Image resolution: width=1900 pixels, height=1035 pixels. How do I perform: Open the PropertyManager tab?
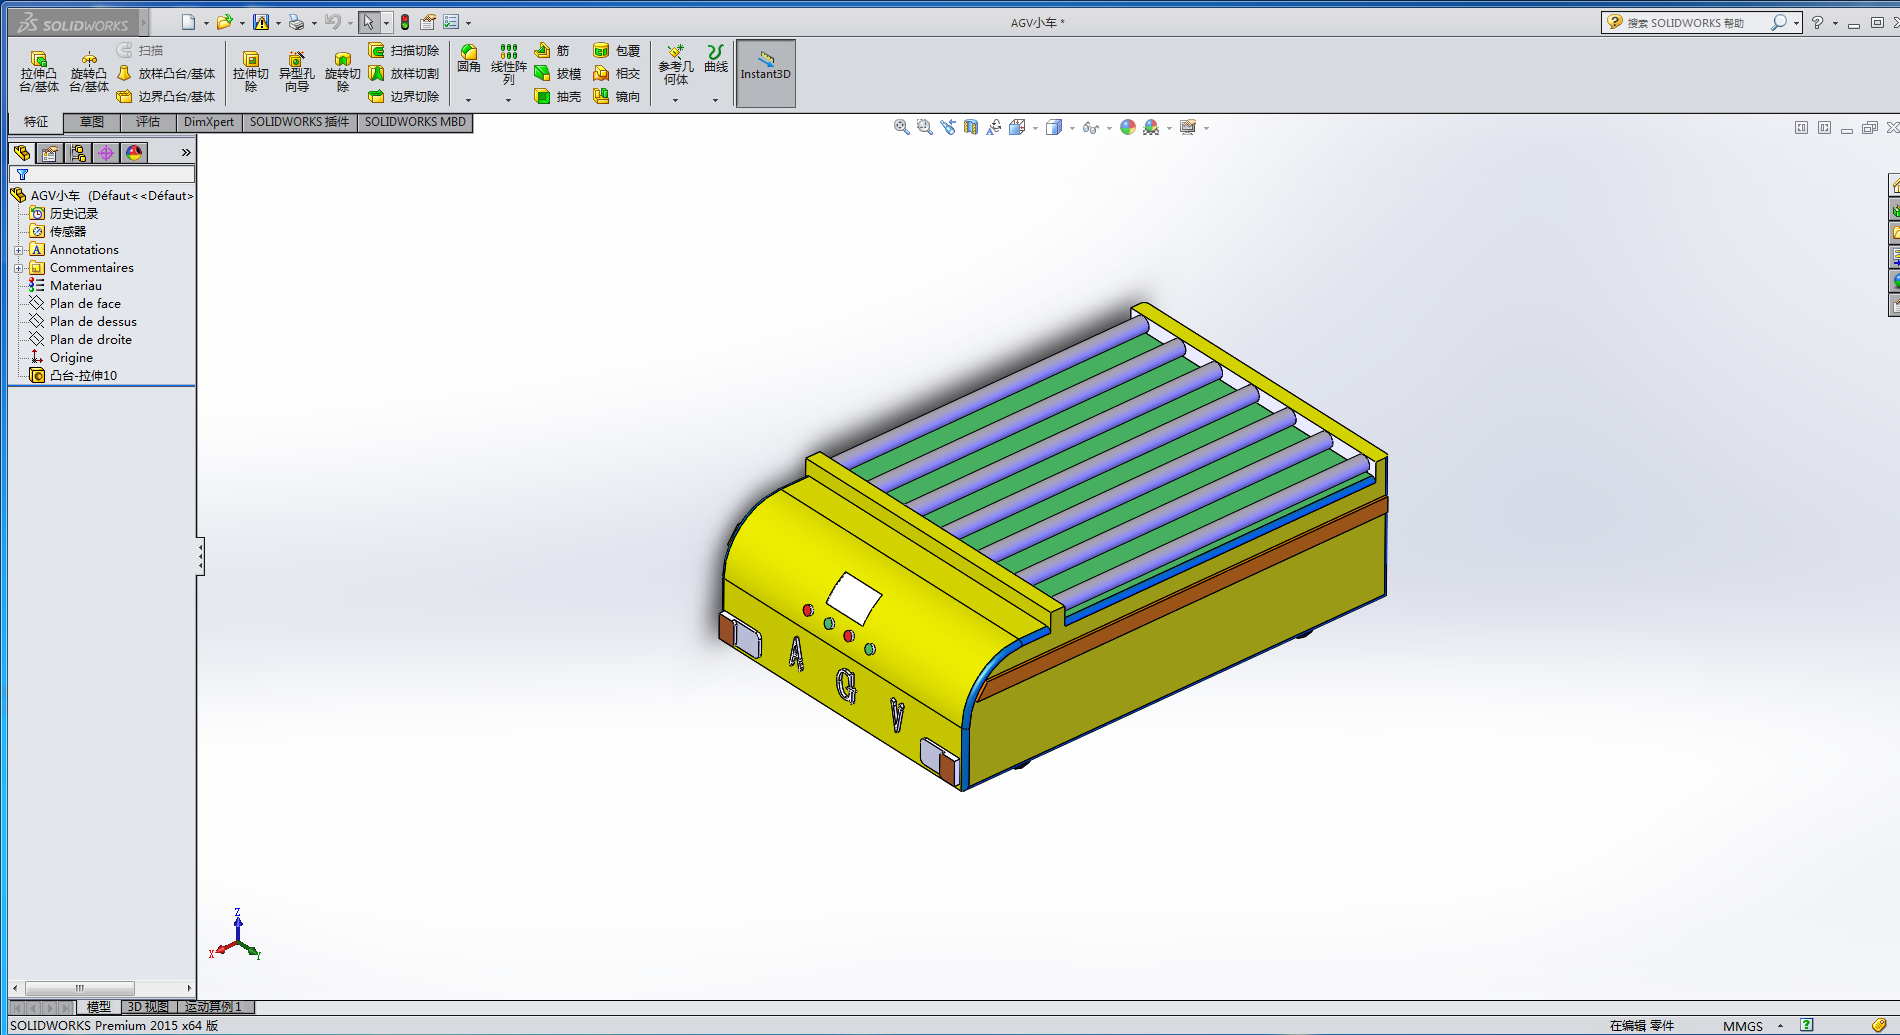50,152
